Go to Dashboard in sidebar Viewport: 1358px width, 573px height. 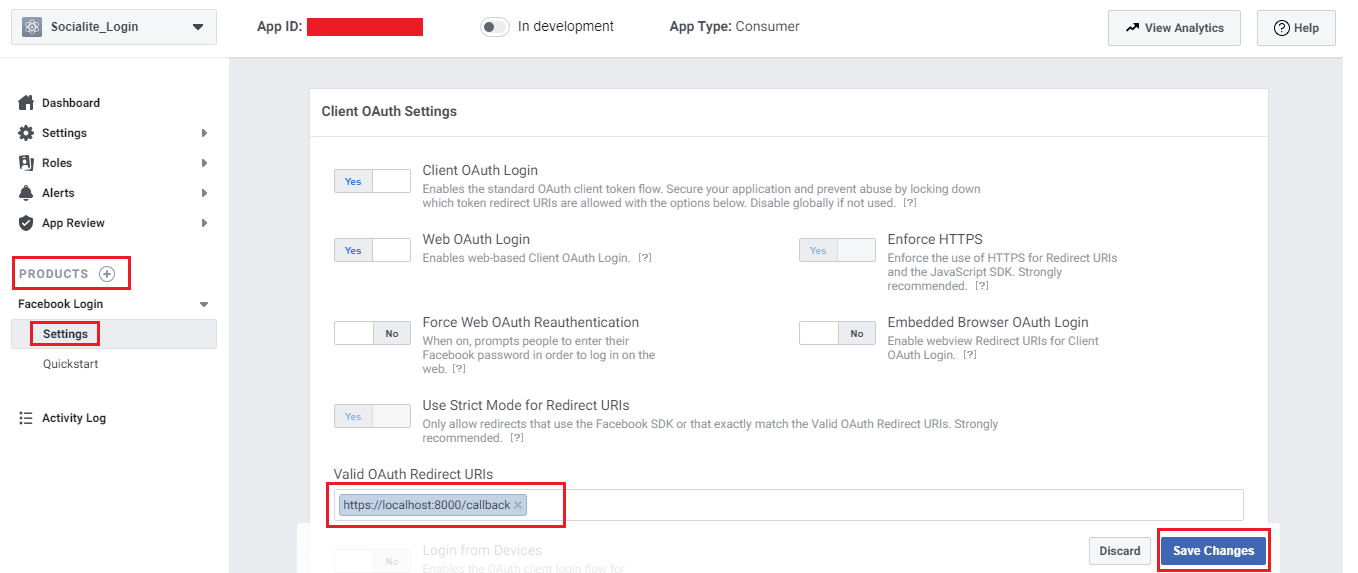(71, 103)
